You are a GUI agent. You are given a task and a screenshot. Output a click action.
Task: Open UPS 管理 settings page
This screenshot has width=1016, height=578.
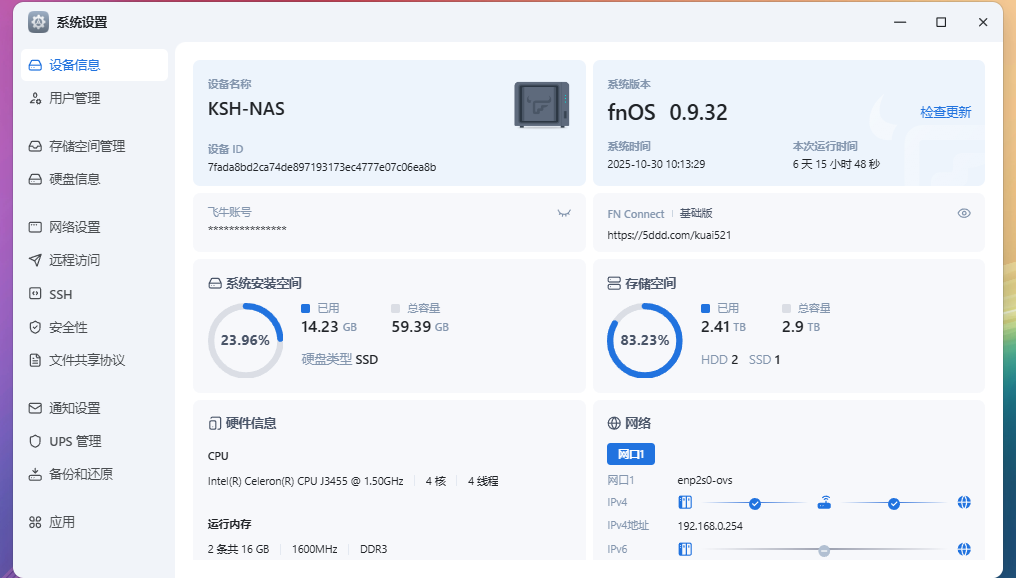click(75, 441)
